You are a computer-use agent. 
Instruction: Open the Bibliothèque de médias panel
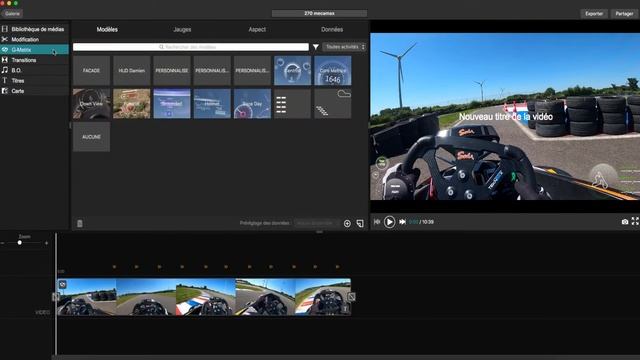[34, 29]
